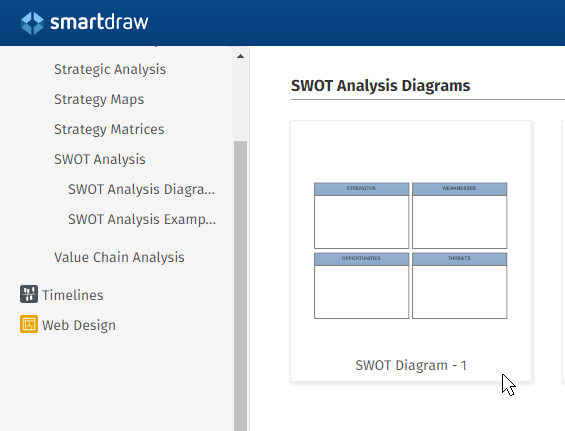565x431 pixels.
Task: Open the Web Design template category
Action: (79, 325)
